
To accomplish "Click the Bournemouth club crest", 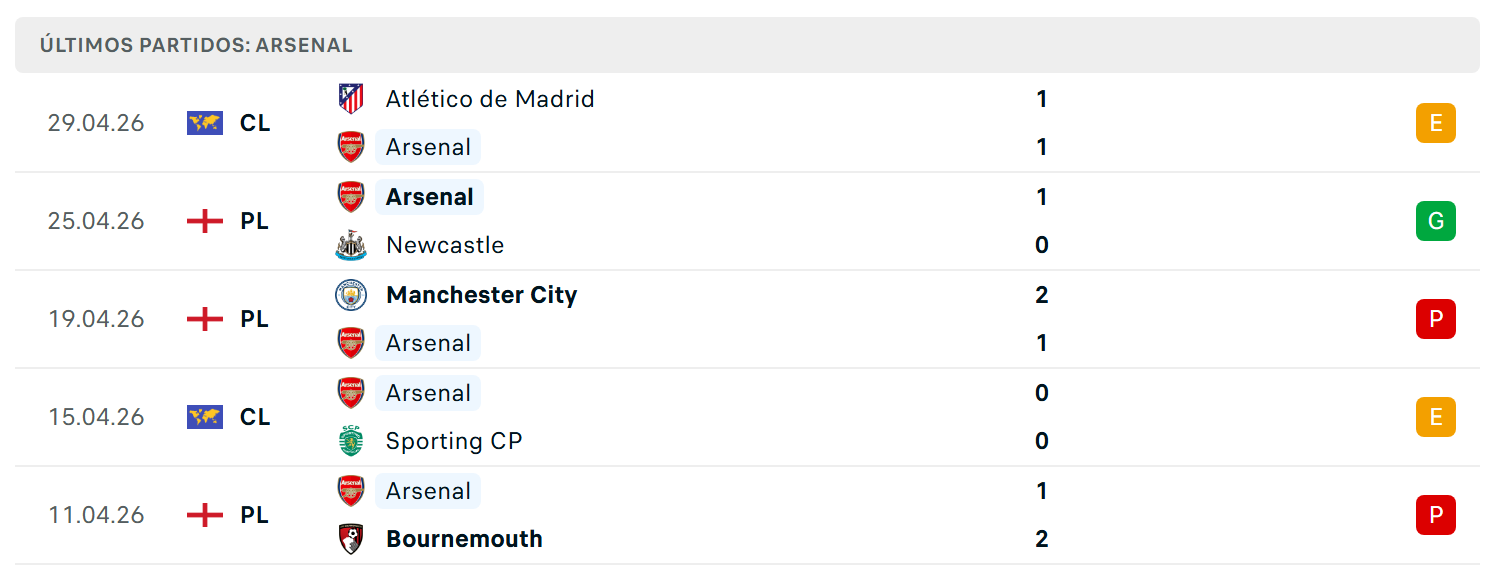I will (x=351, y=539).
